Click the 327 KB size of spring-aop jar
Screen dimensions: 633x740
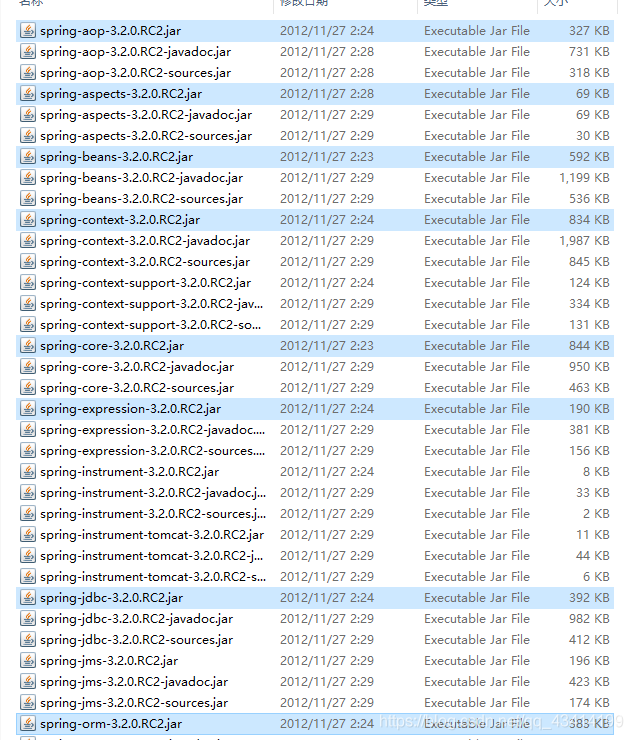[x=589, y=31]
